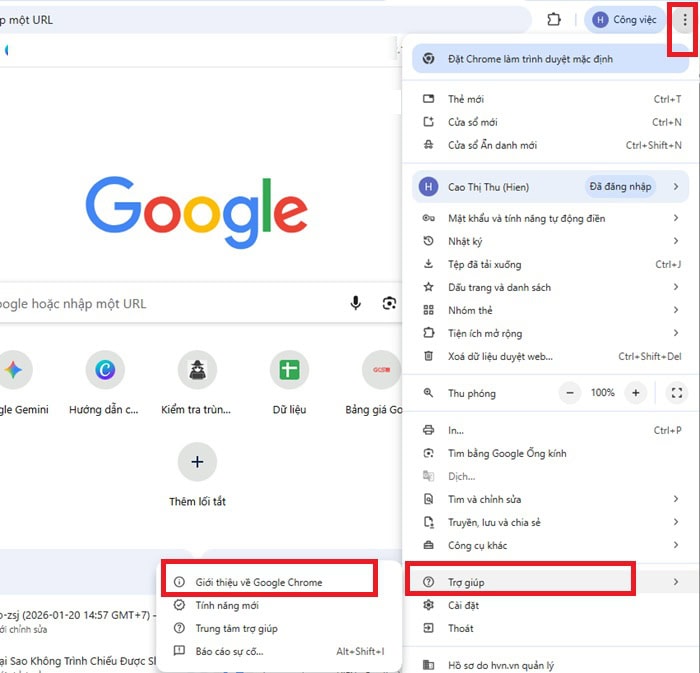Decrease zoom with the minus button

coord(570,393)
